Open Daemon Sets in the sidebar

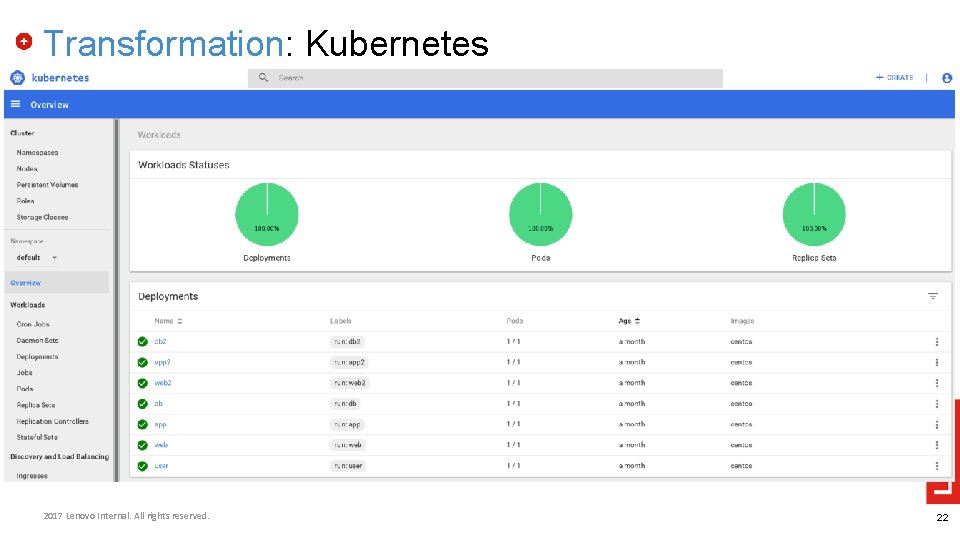[x=37, y=340]
